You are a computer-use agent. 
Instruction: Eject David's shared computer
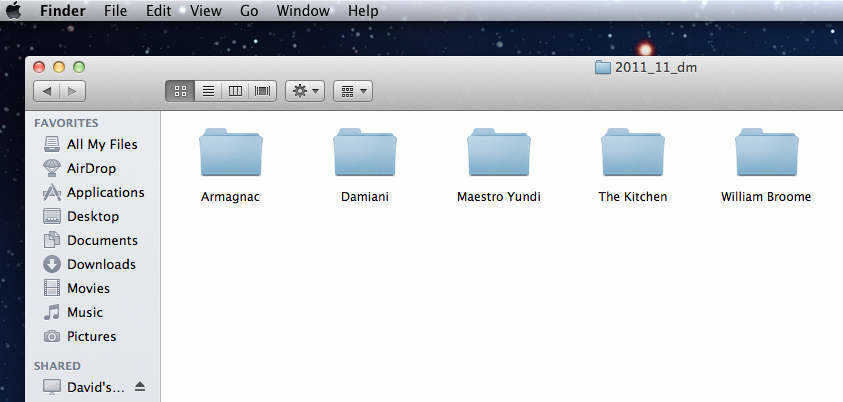pos(140,386)
